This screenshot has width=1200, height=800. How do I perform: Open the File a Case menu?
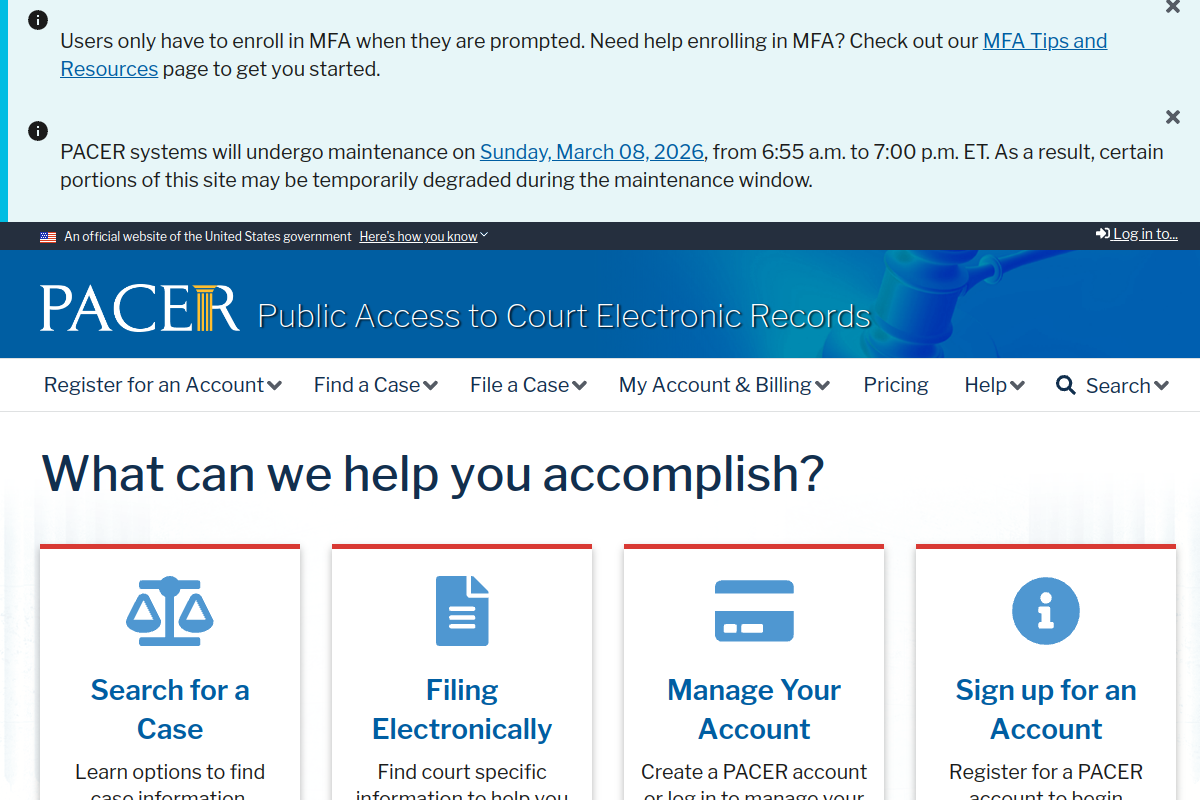[529, 385]
